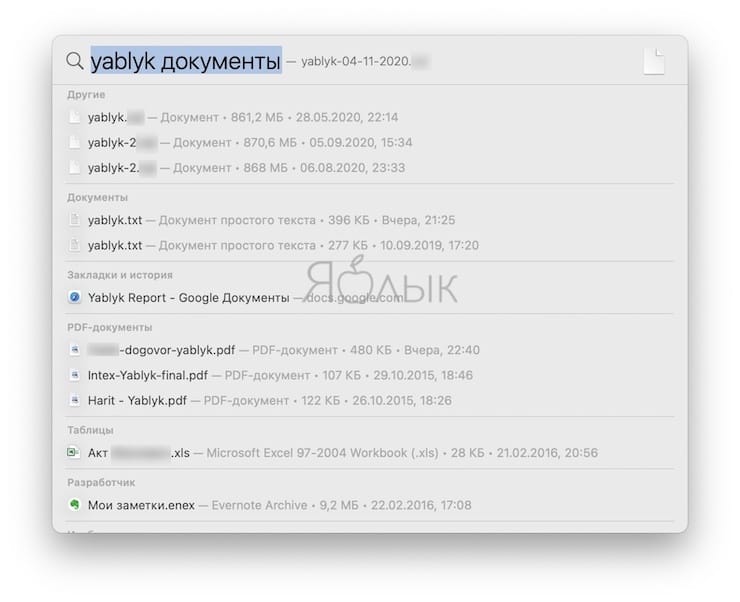
Task: Click Evernote icon of Мои заметки.enex
Action: (75, 505)
